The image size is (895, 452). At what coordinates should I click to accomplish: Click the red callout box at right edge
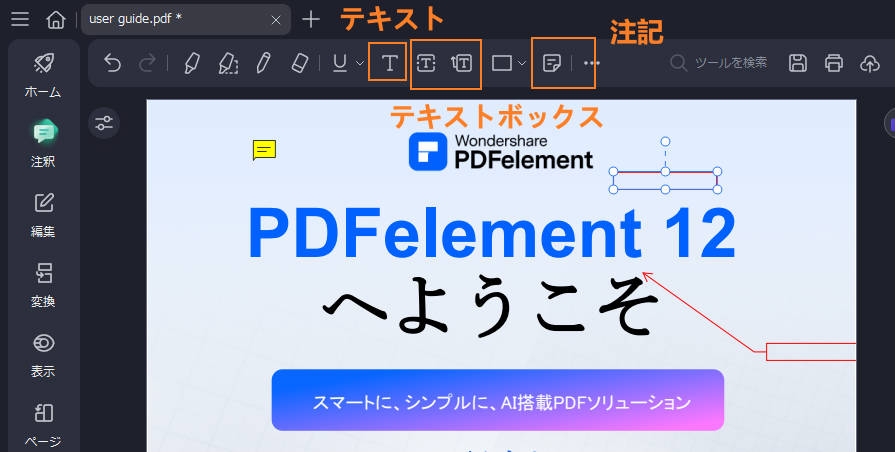pos(811,352)
